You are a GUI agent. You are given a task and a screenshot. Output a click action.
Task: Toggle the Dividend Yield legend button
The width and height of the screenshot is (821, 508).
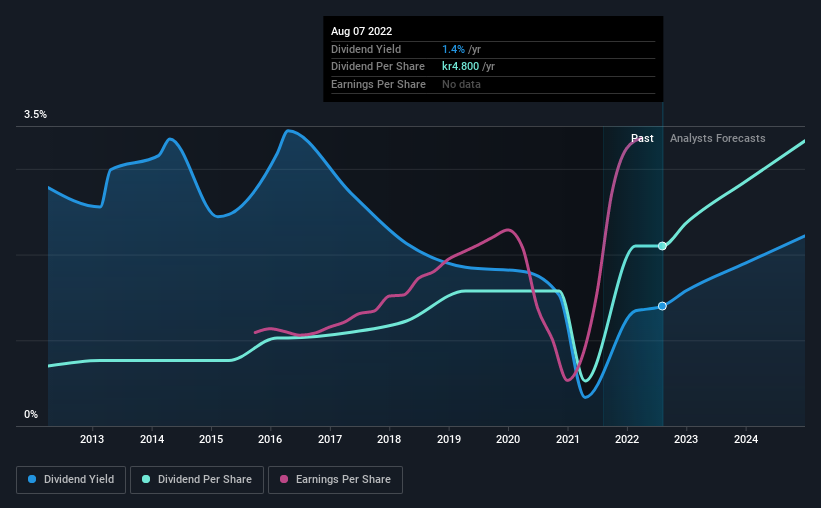pyautogui.click(x=71, y=480)
